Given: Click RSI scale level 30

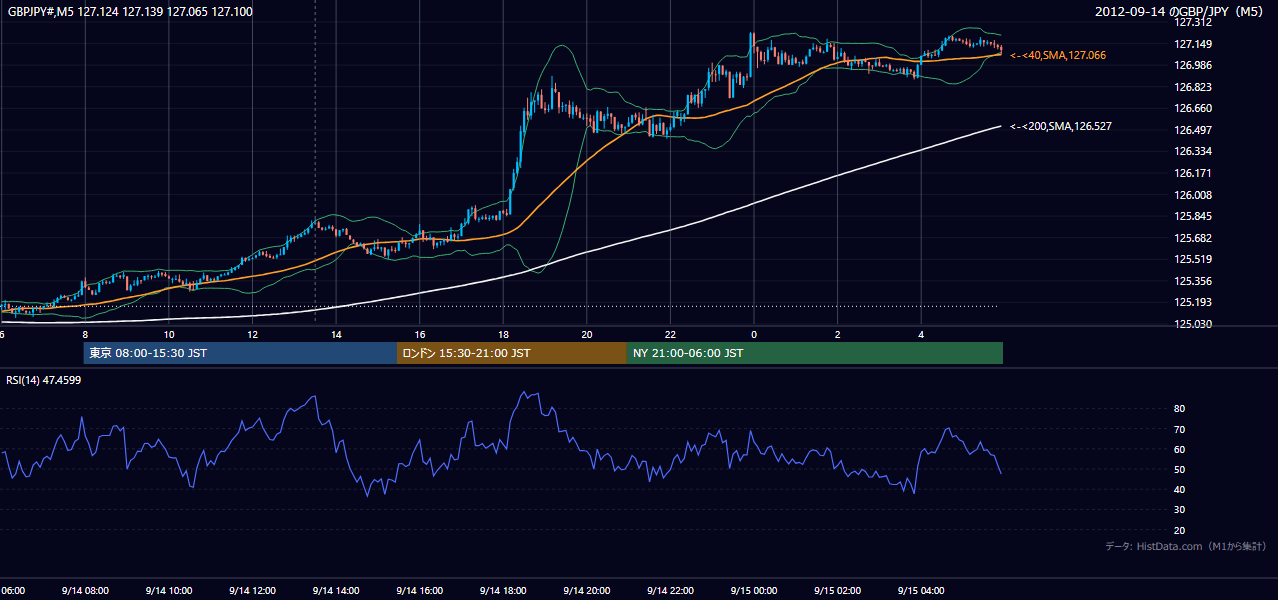Looking at the screenshot, I should pos(1179,510).
